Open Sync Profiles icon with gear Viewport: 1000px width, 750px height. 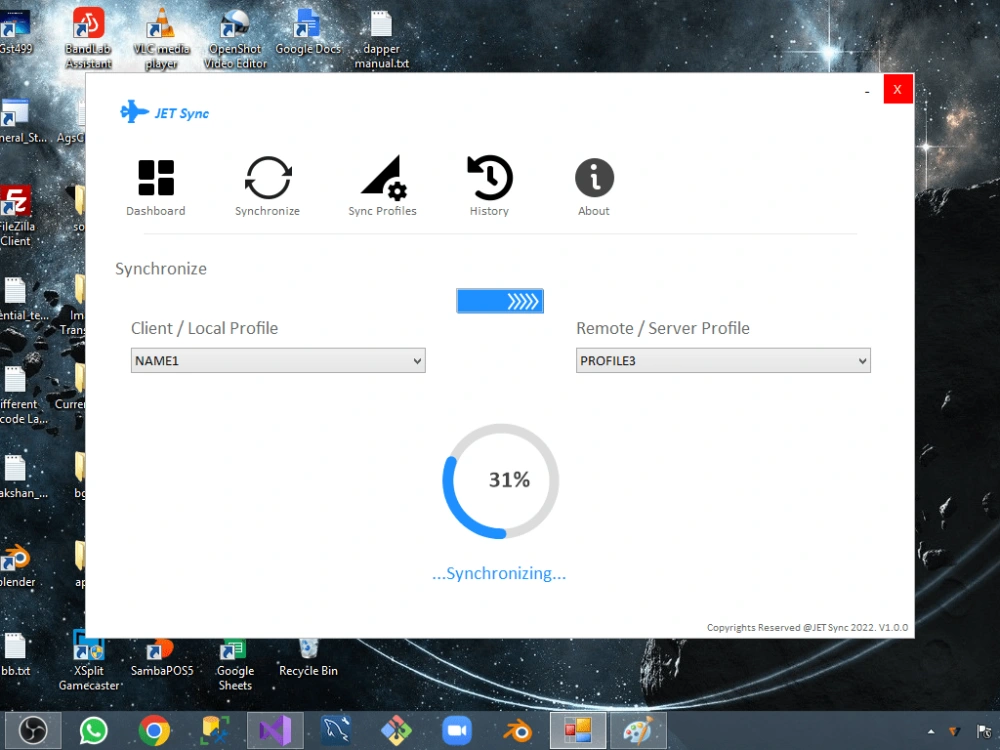coord(383,178)
